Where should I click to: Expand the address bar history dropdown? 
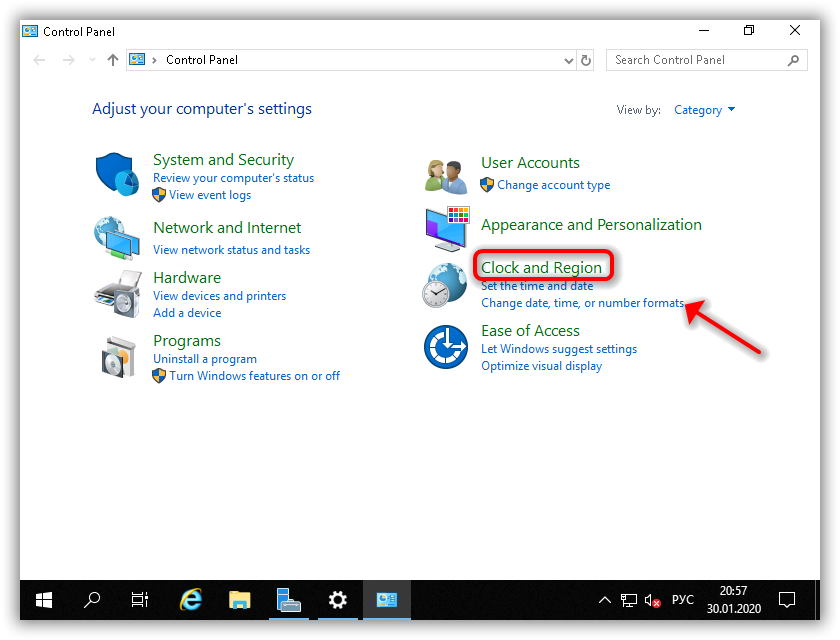pos(569,60)
